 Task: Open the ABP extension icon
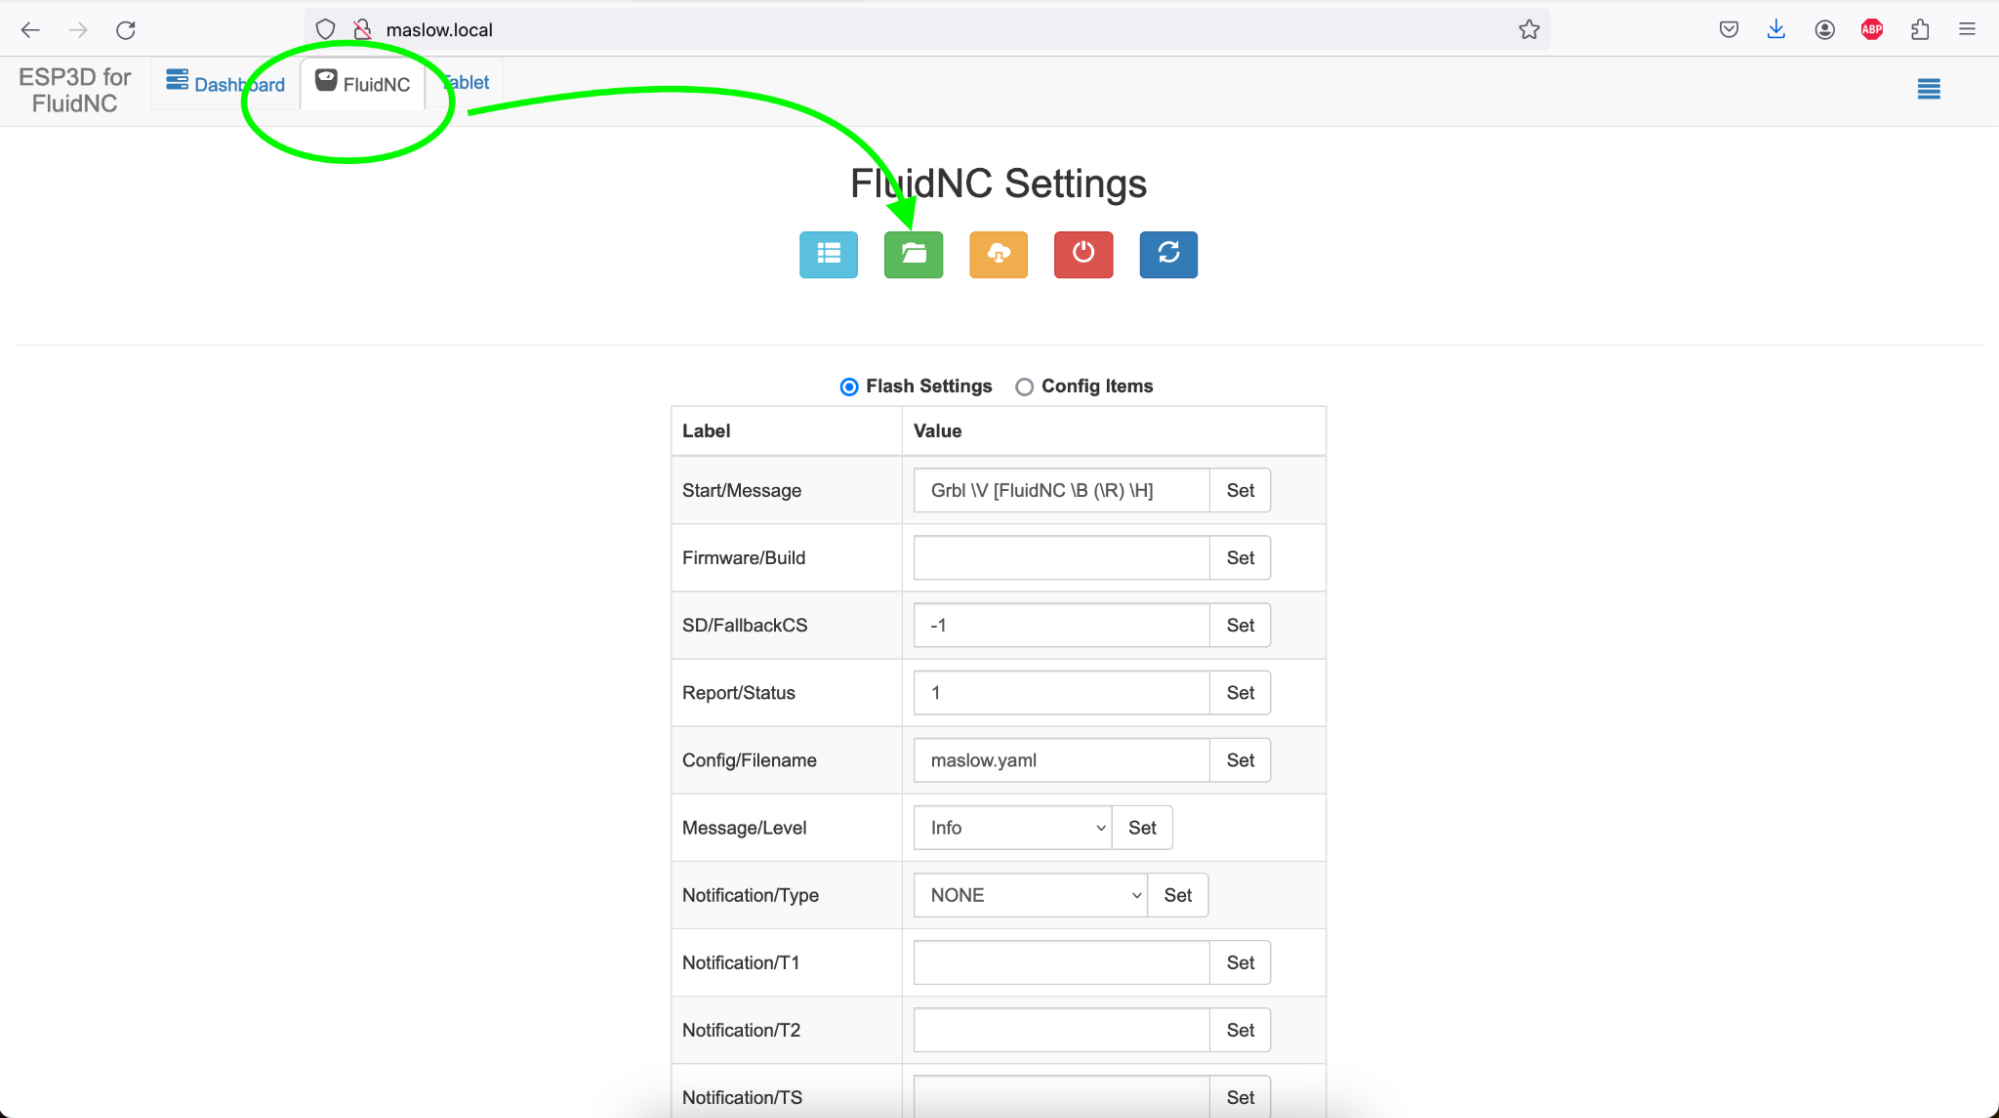[x=1872, y=30]
